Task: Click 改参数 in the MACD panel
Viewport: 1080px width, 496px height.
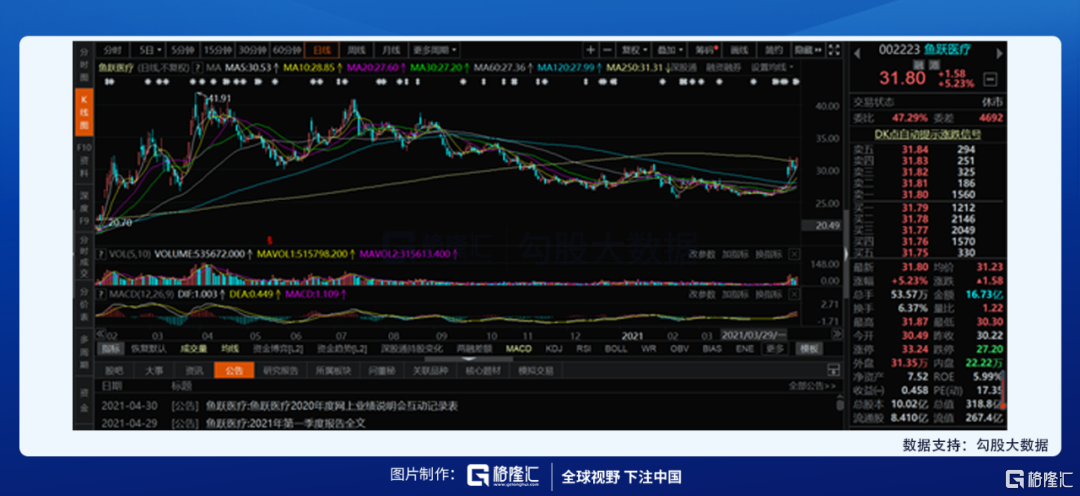Action: [x=703, y=294]
